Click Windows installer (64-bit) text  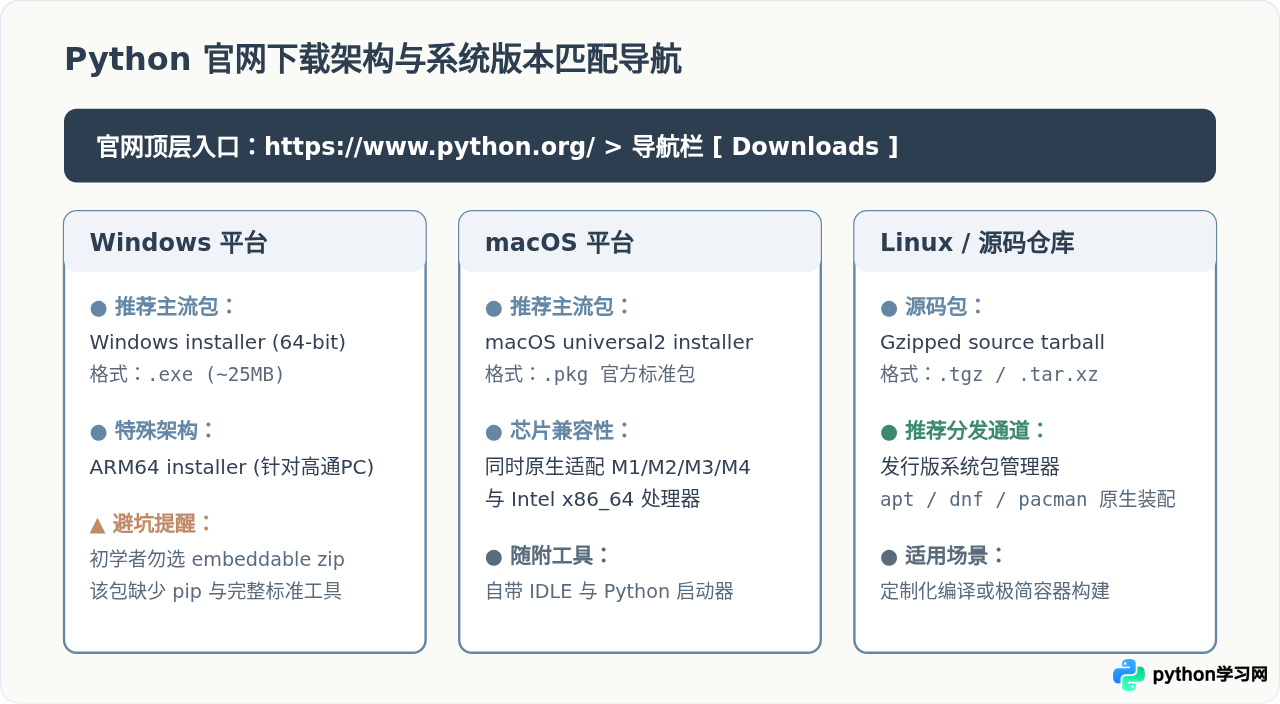218,342
